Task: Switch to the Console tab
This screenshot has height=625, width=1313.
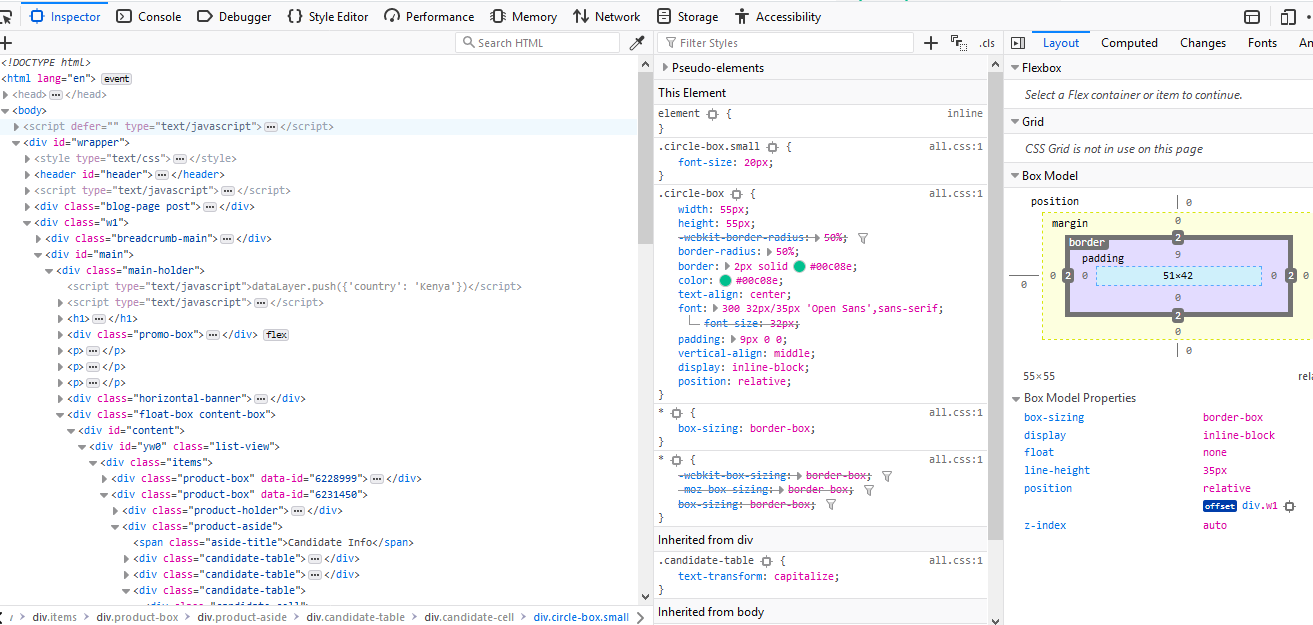Action: (x=149, y=17)
